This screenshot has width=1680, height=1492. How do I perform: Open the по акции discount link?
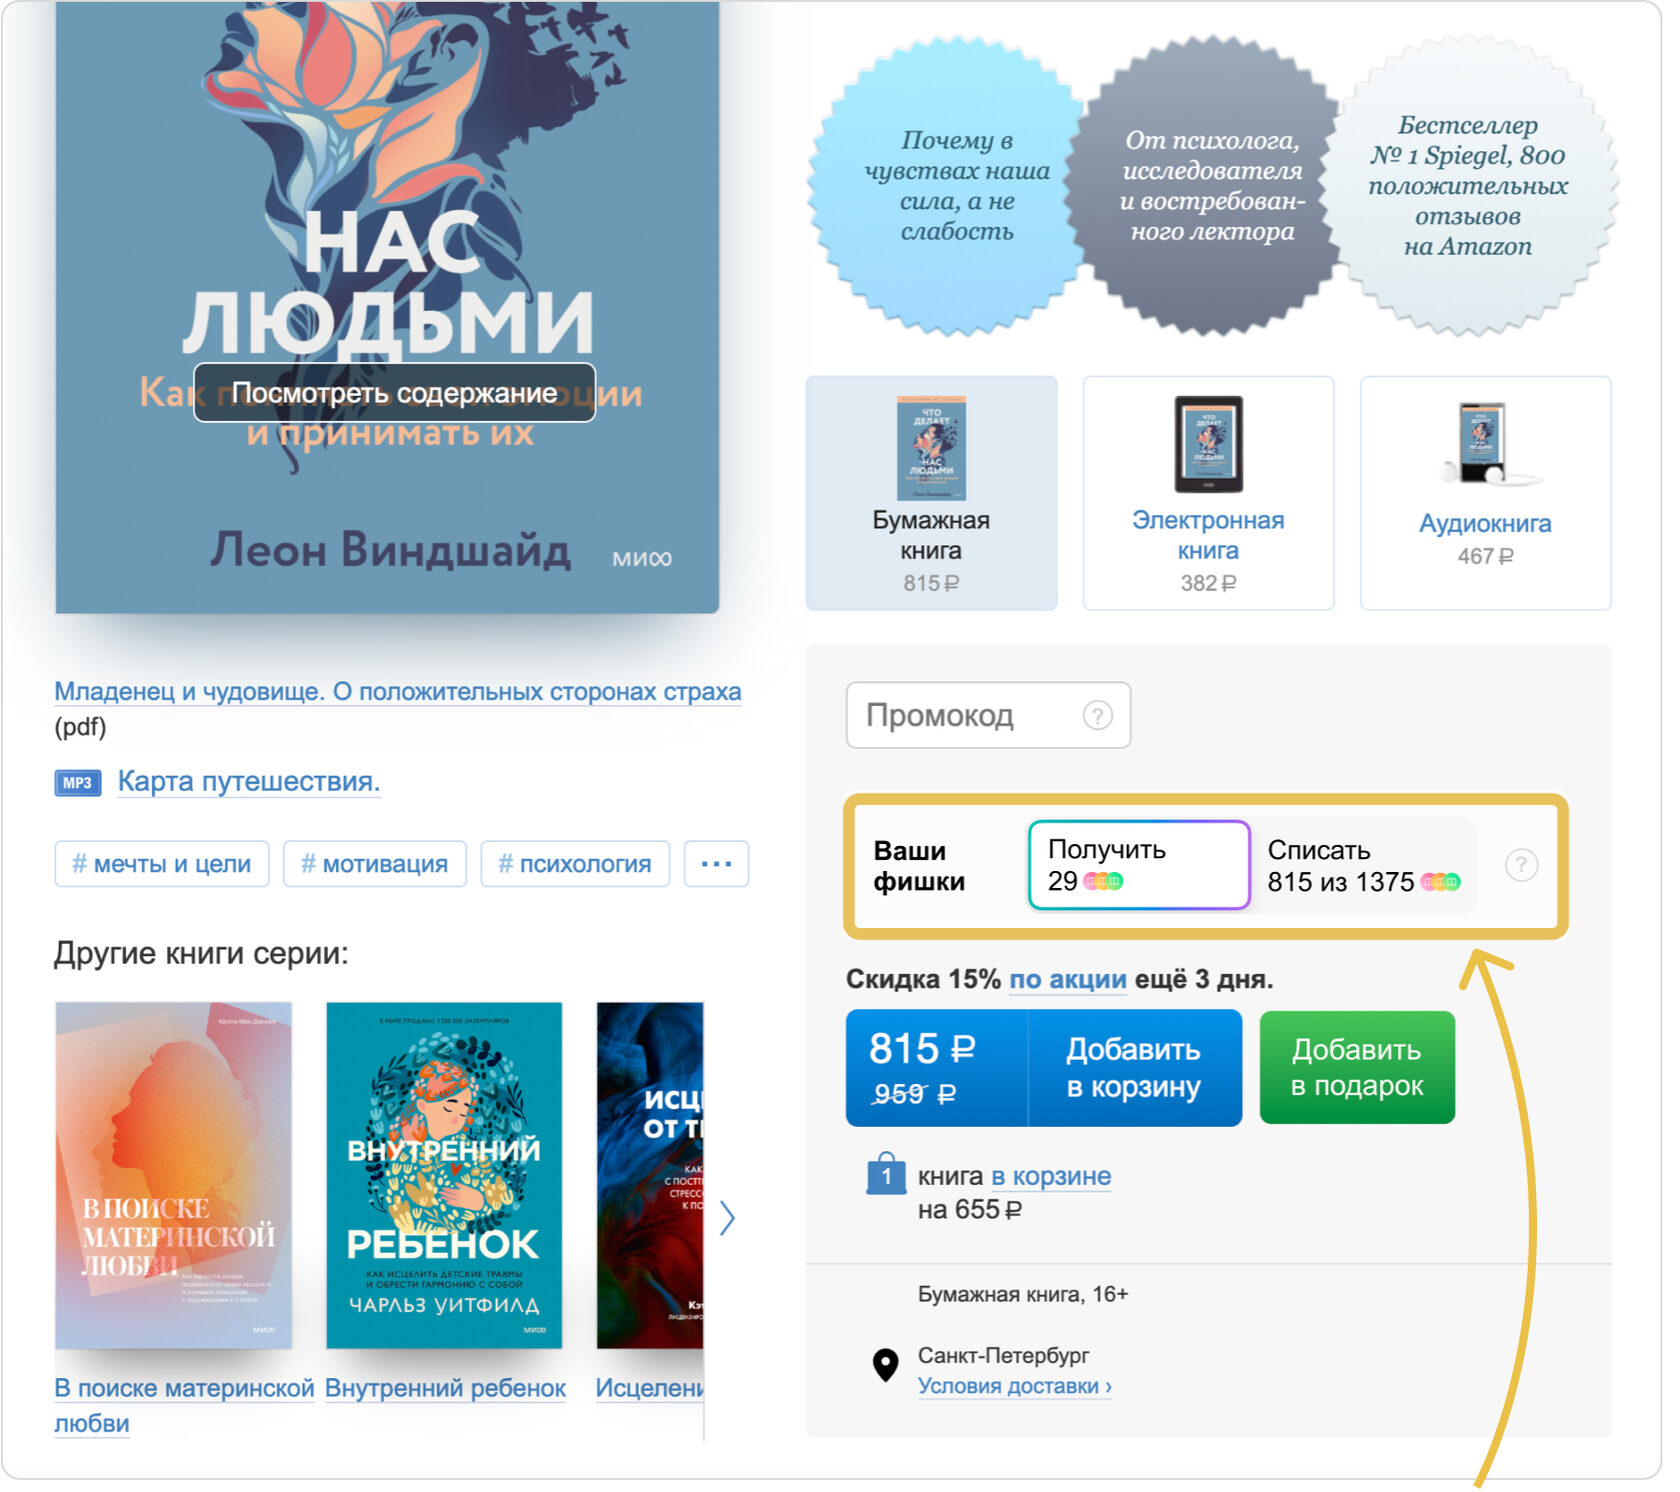pyautogui.click(x=1067, y=979)
